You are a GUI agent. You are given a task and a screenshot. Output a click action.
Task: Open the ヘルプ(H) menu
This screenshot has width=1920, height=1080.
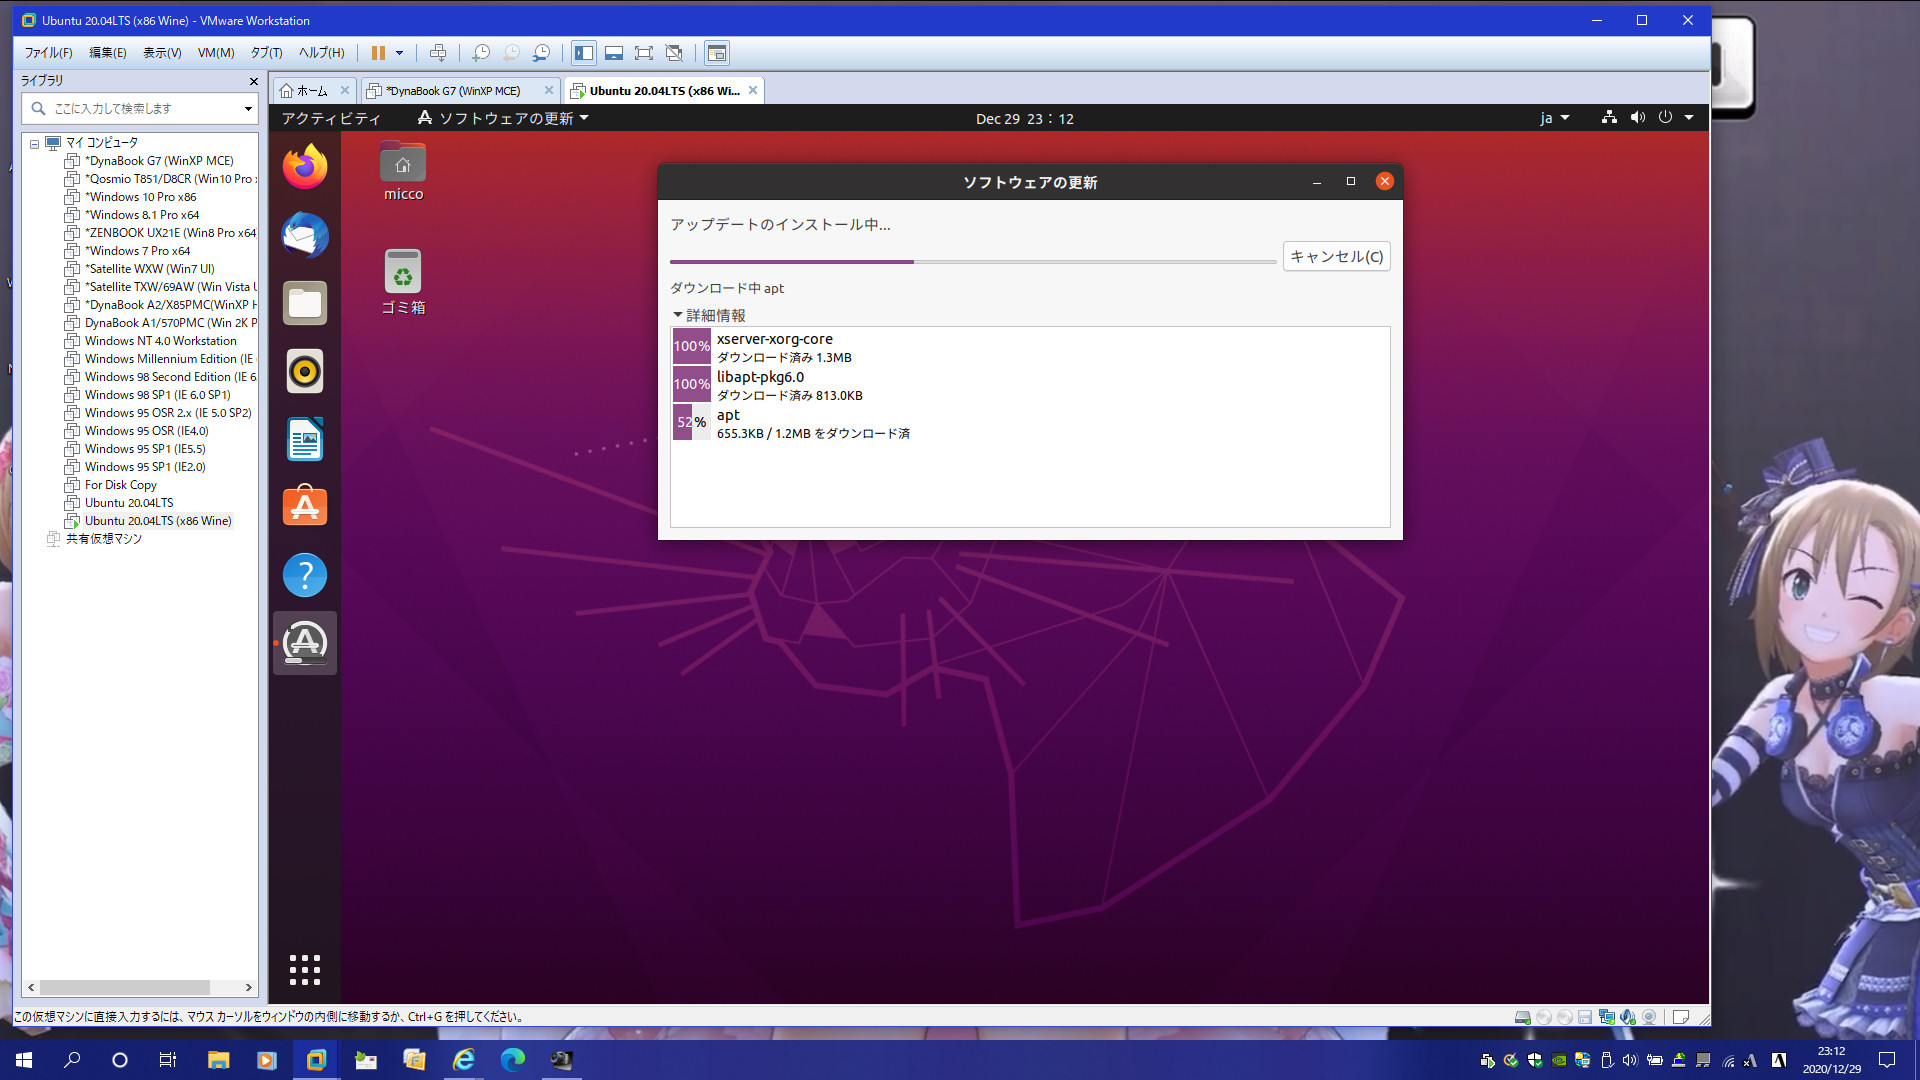321,53
